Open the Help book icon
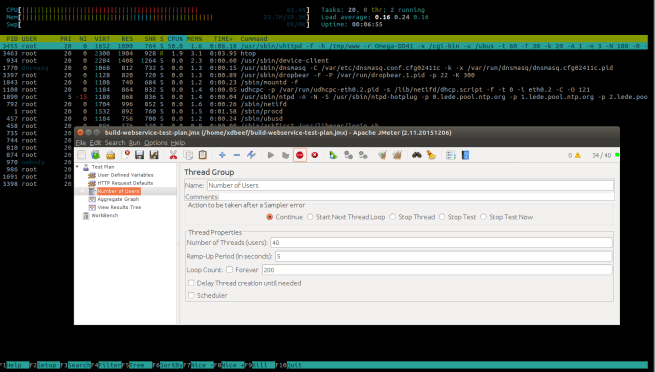 (x=465, y=155)
